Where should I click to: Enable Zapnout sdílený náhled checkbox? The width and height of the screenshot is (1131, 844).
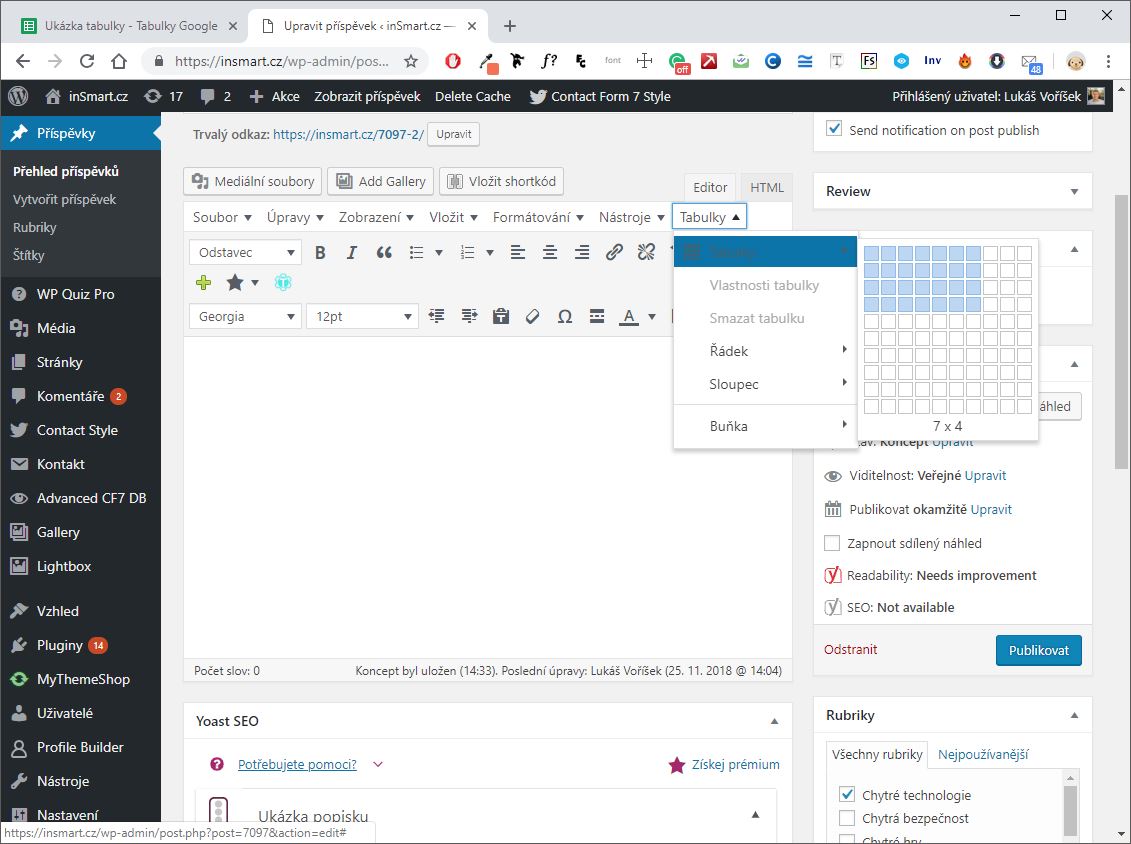pos(832,543)
